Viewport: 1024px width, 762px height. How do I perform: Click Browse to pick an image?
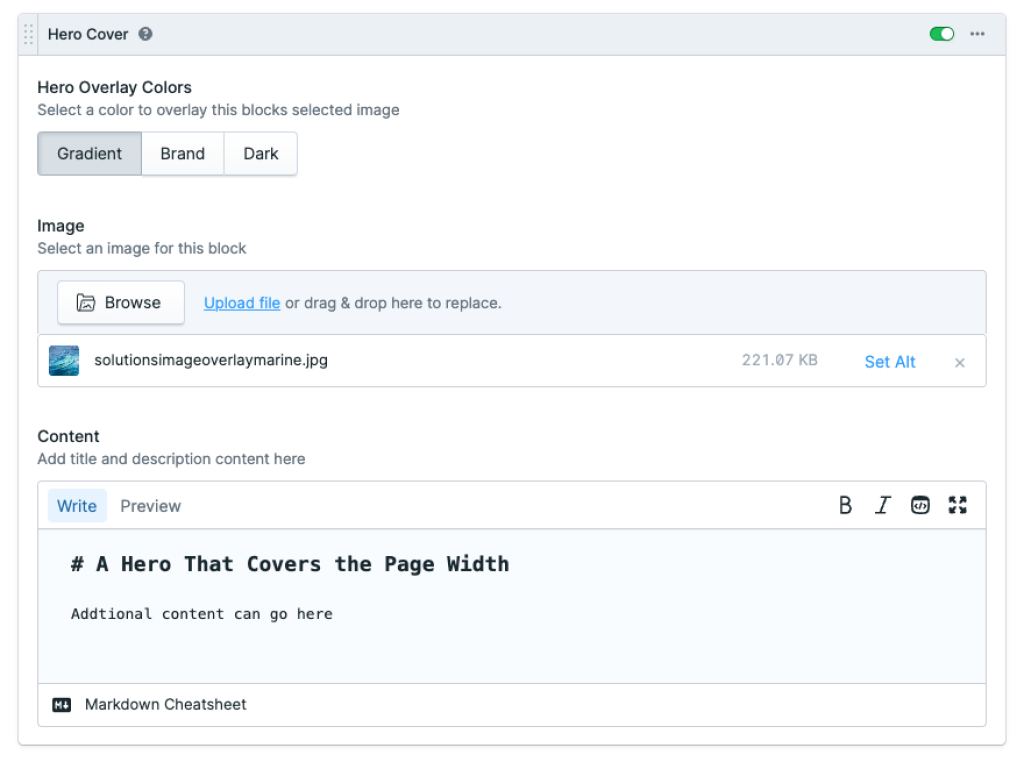pos(120,302)
